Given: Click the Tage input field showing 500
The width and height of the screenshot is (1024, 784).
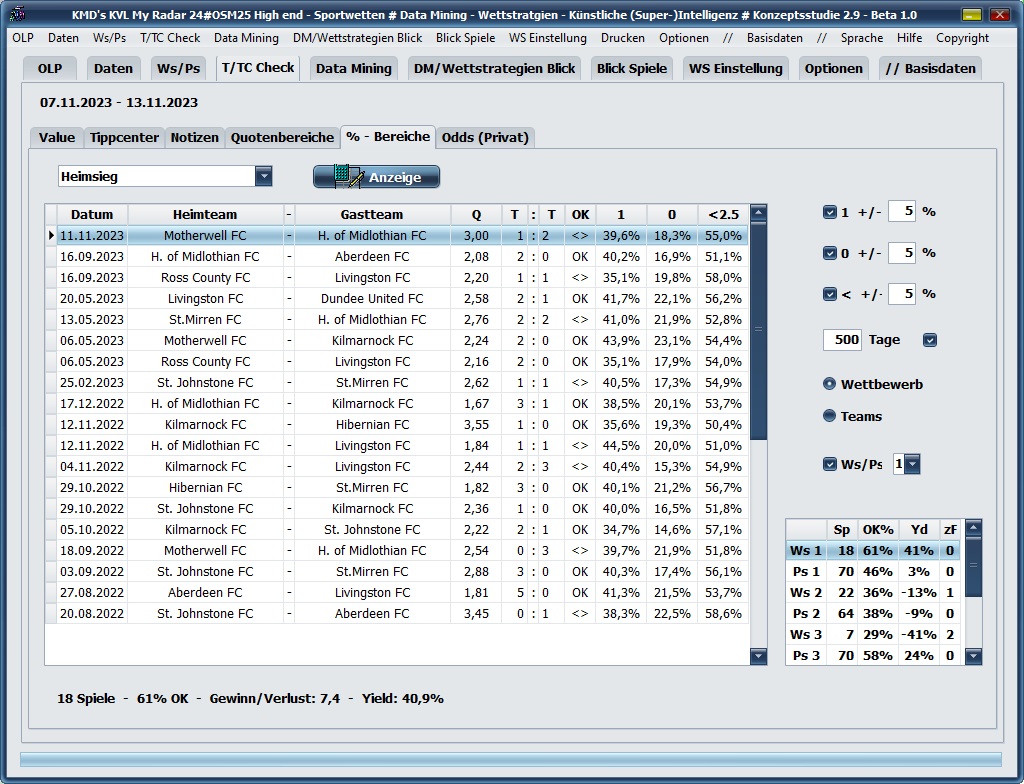Looking at the screenshot, I should [842, 340].
